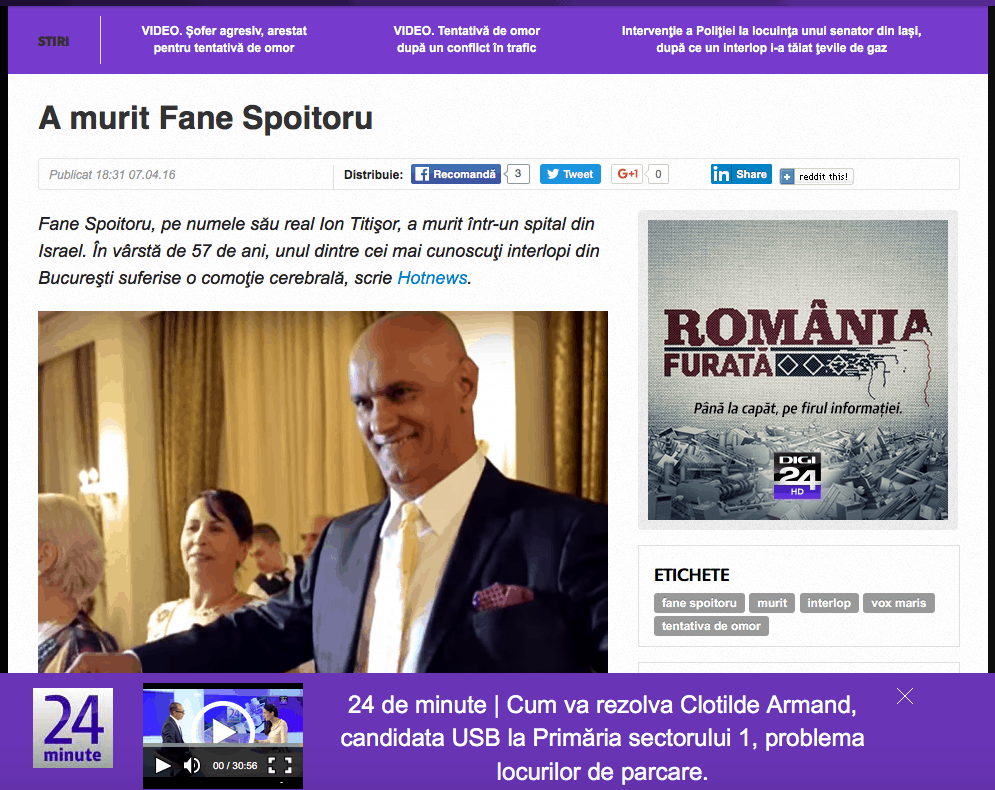The width and height of the screenshot is (995, 790).
Task: Share the article via Tweet button
Action: tap(570, 174)
